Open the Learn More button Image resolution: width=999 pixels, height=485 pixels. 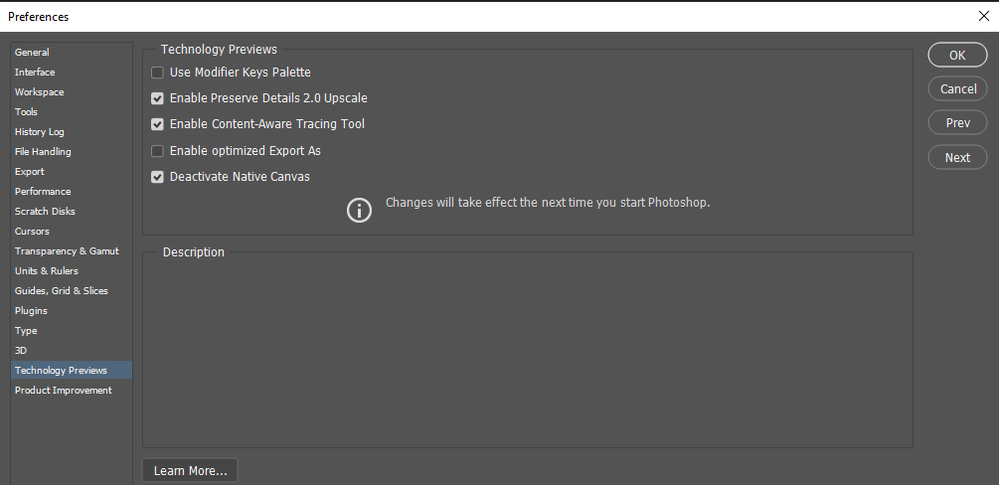coord(190,470)
